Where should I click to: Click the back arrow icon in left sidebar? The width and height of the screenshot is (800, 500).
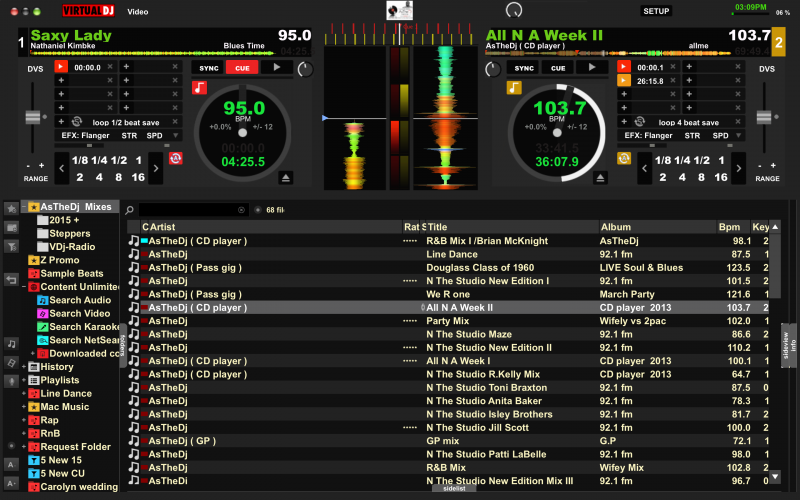(x=11, y=279)
